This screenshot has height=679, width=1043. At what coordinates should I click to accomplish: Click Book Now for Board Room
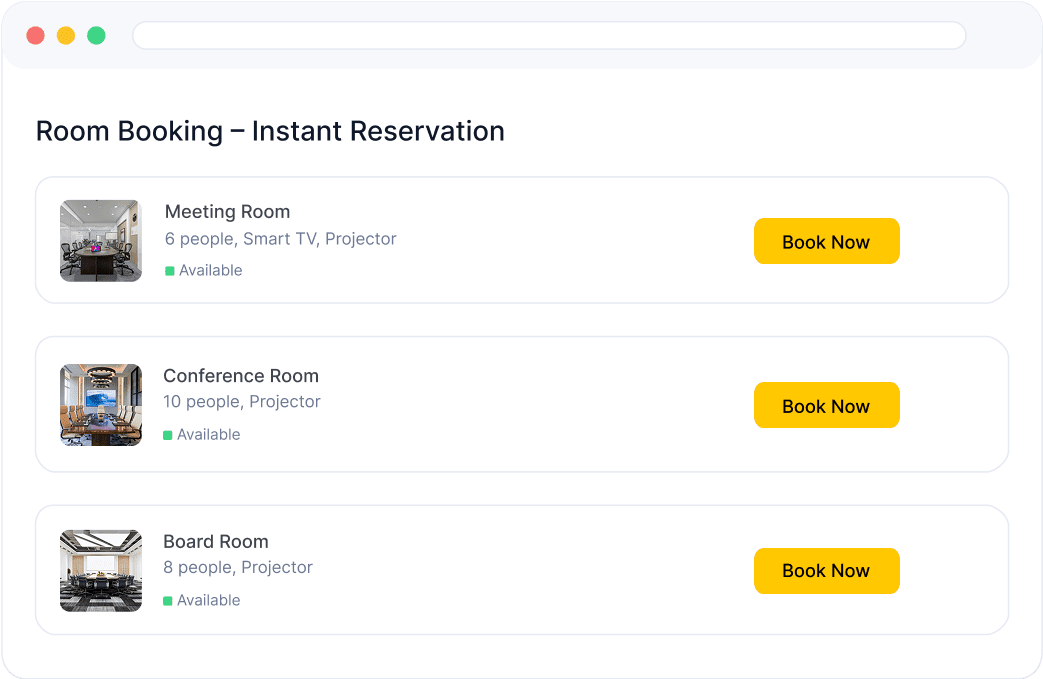click(x=826, y=571)
